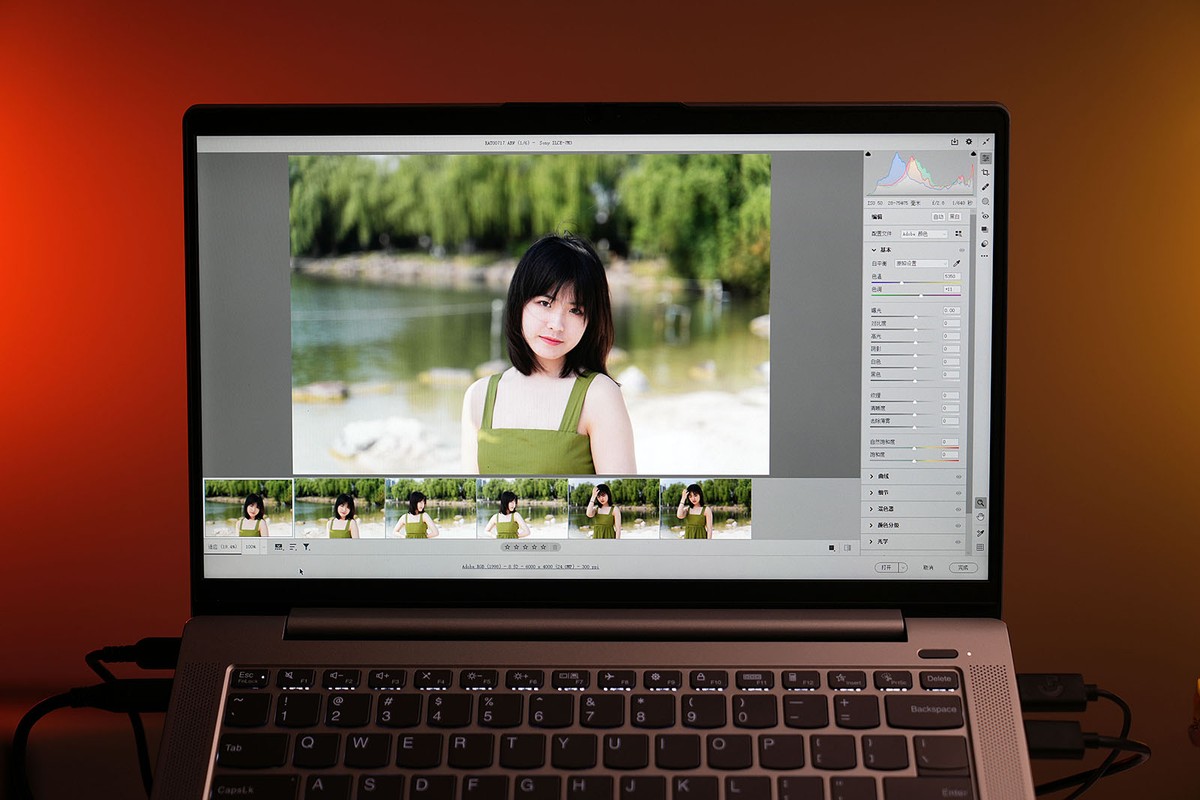Pick the white balance eyedropper
Screen dimensions: 1200x800
click(956, 263)
